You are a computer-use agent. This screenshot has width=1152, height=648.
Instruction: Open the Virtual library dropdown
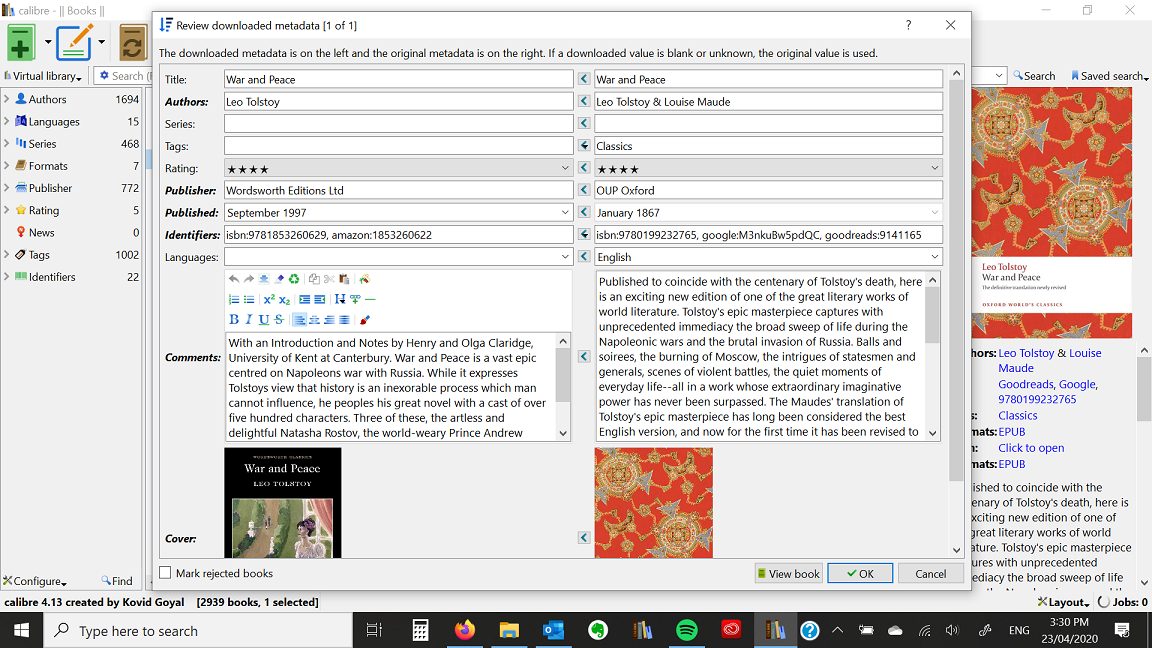[x=43, y=76]
